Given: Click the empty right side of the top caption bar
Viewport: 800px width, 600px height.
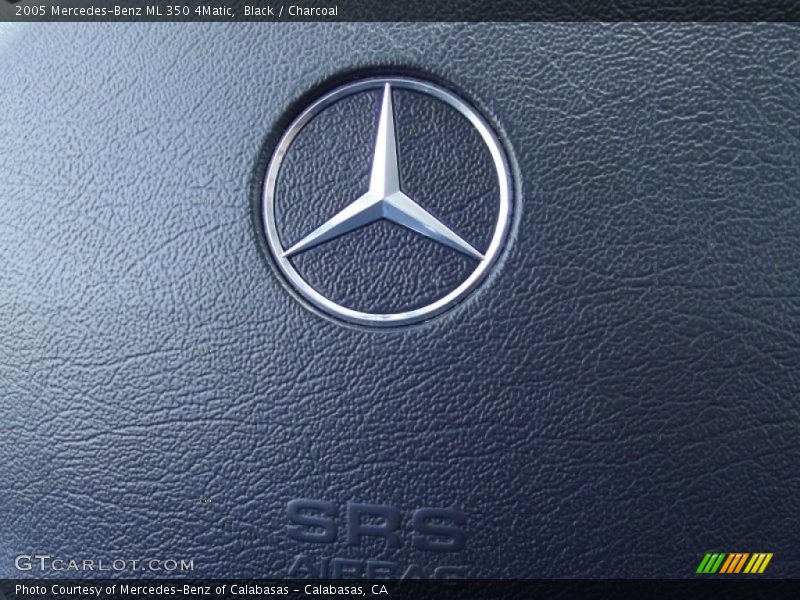Looking at the screenshot, I should pyautogui.click(x=600, y=11).
